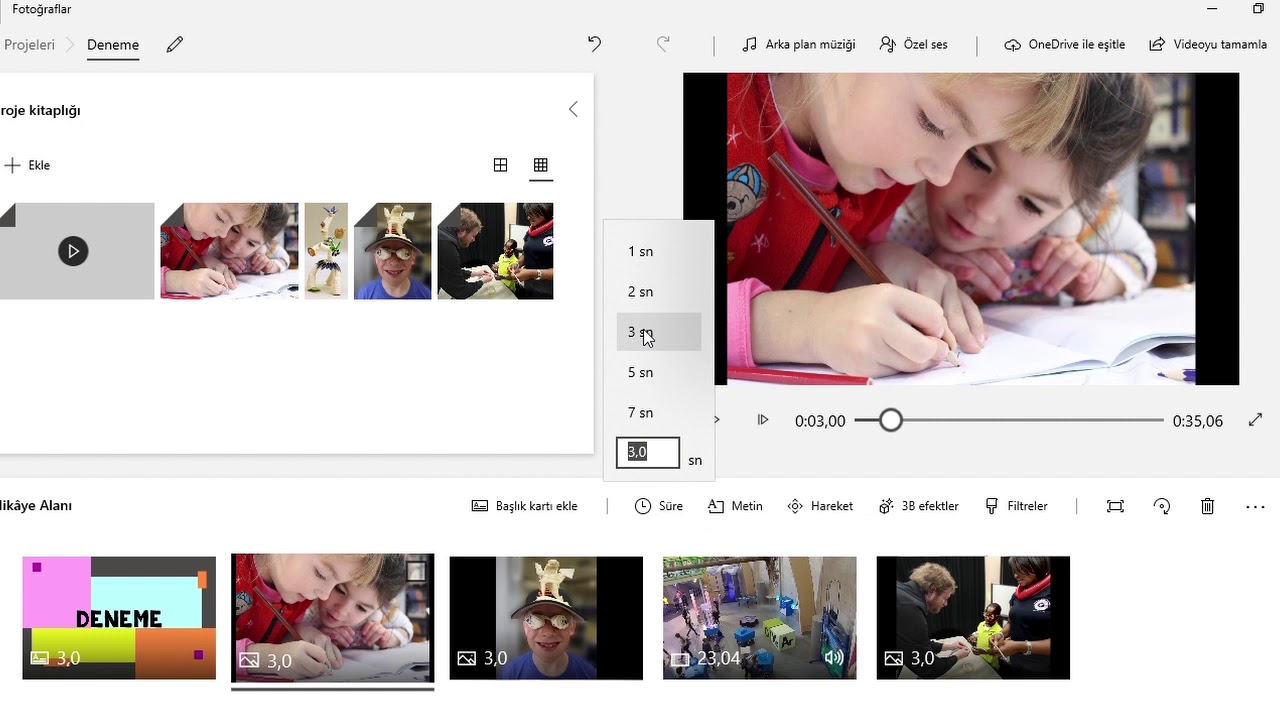Image resolution: width=1280 pixels, height=720 pixels.
Task: Select the 23,04 video clip in storyboard
Action: 760,618
